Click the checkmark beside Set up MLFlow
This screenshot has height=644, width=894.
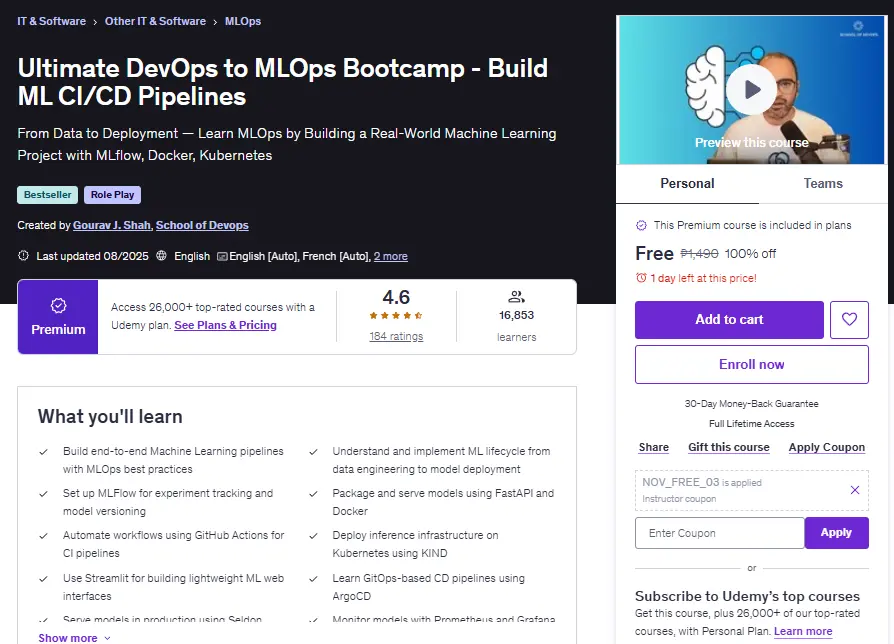(x=43, y=494)
